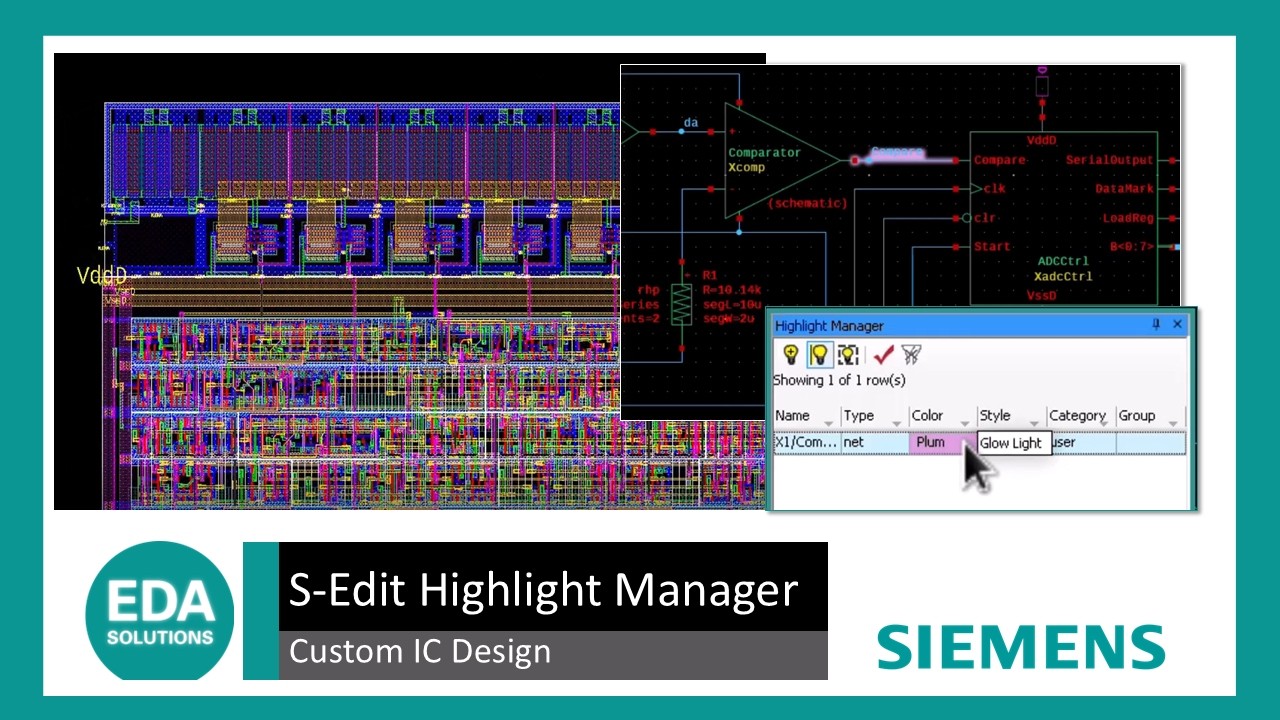Click the SerialOutput pin label
The height and width of the screenshot is (720, 1280).
pos(1109,160)
